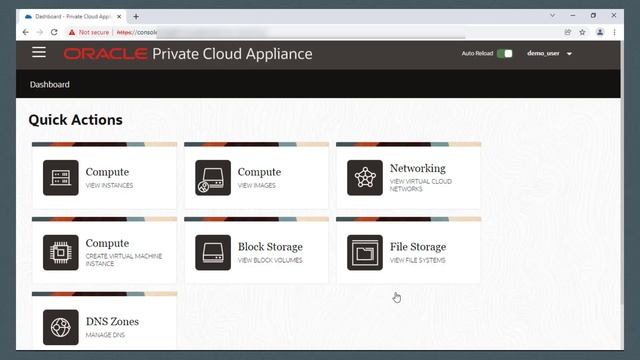This screenshot has height=360, width=640.
Task: Click the browser address bar URL field
Action: [x=310, y=32]
